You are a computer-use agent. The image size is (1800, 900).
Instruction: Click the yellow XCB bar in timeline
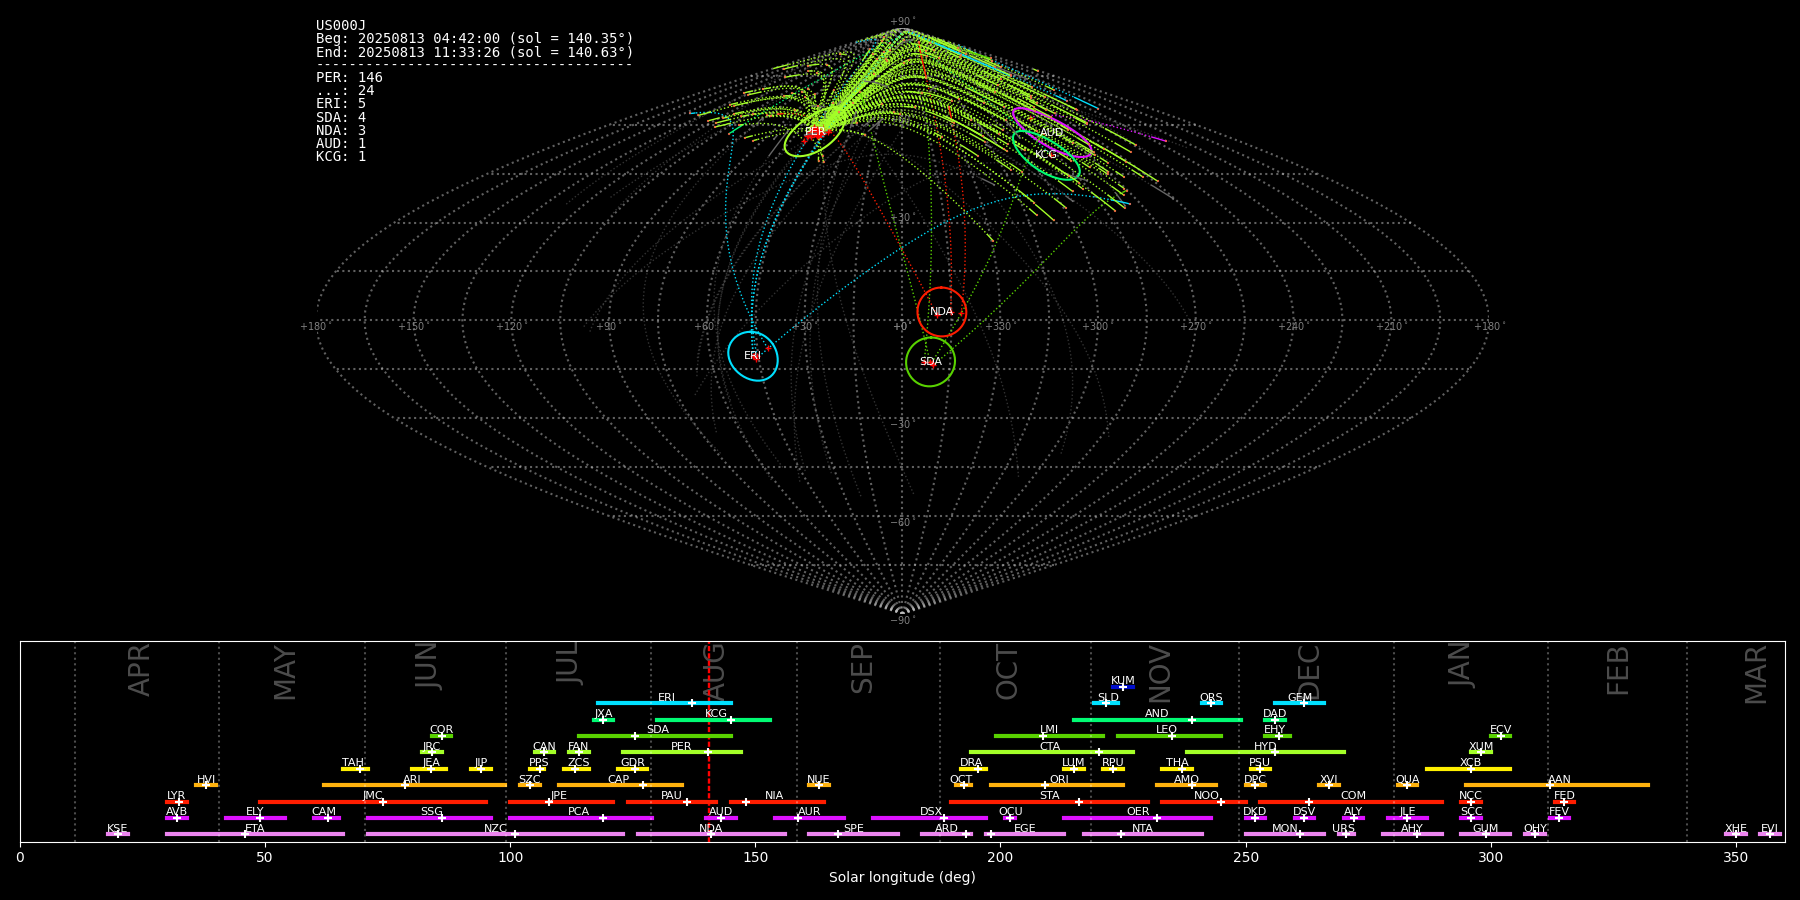pyautogui.click(x=1468, y=769)
